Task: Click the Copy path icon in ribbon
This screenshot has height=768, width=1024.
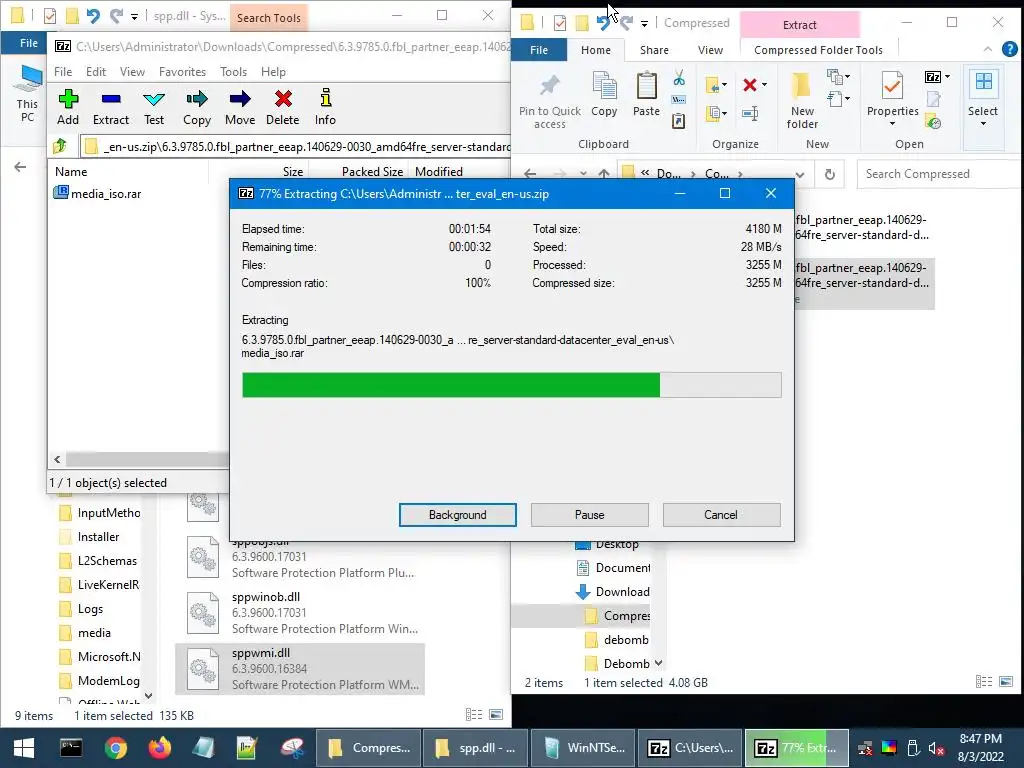Action: (679, 100)
